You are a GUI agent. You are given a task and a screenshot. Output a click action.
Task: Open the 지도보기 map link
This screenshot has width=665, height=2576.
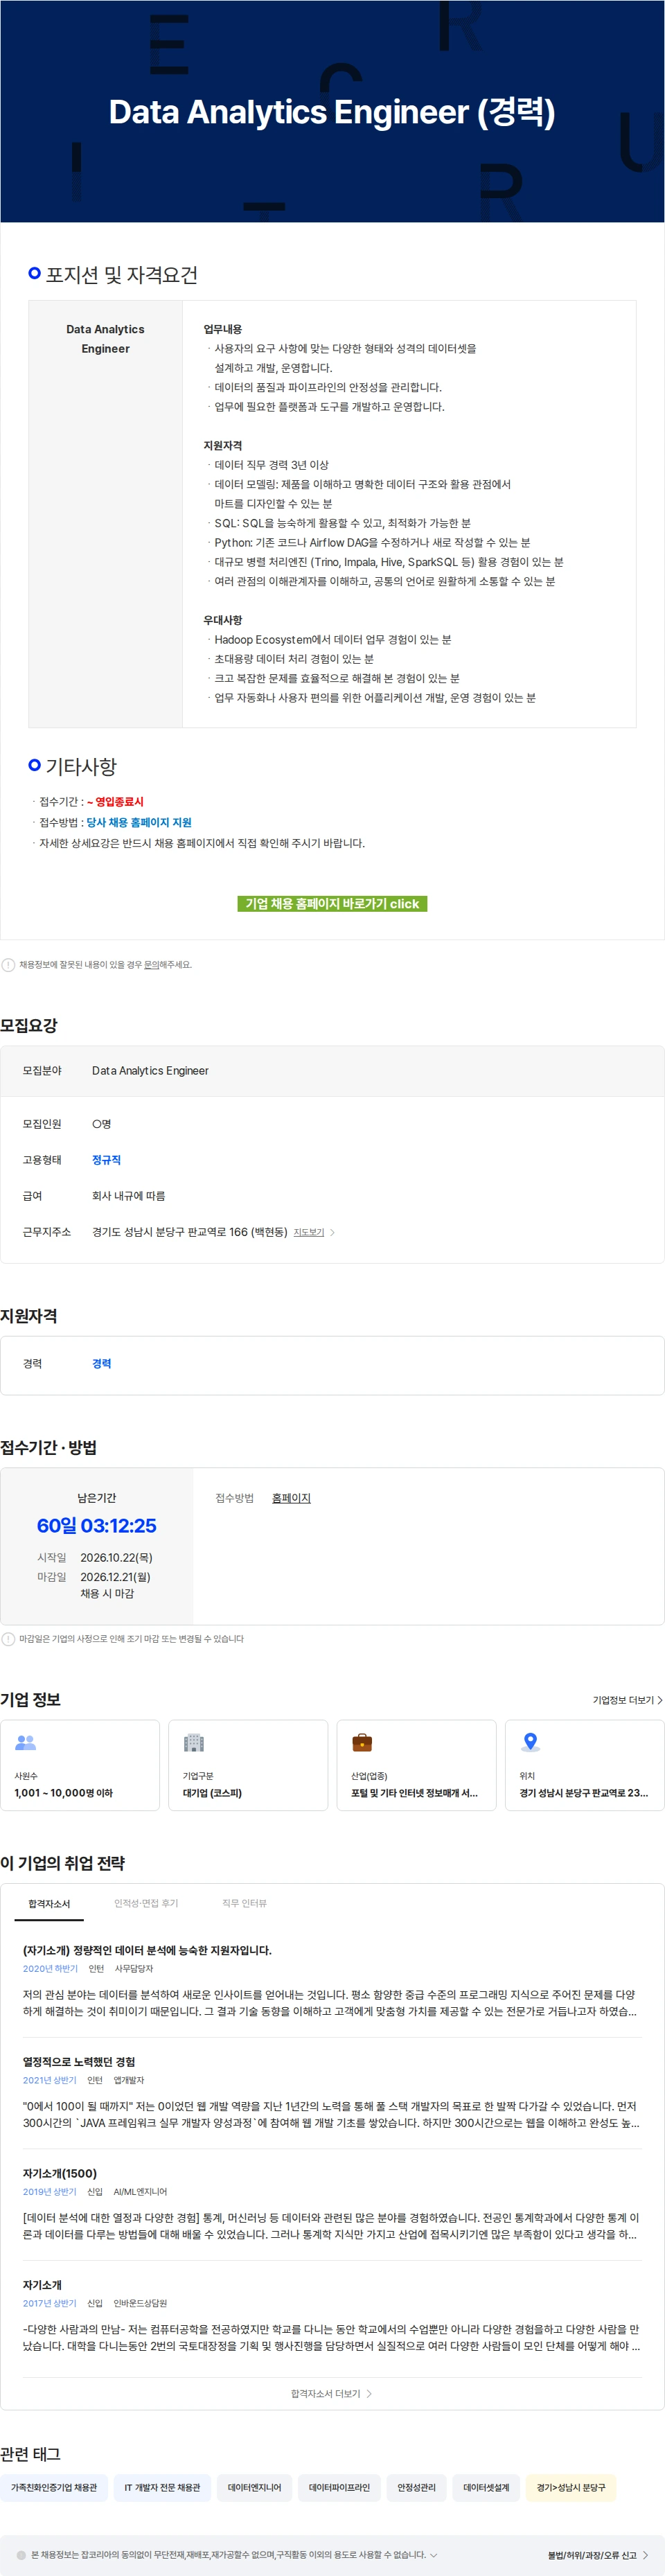[x=309, y=1232]
